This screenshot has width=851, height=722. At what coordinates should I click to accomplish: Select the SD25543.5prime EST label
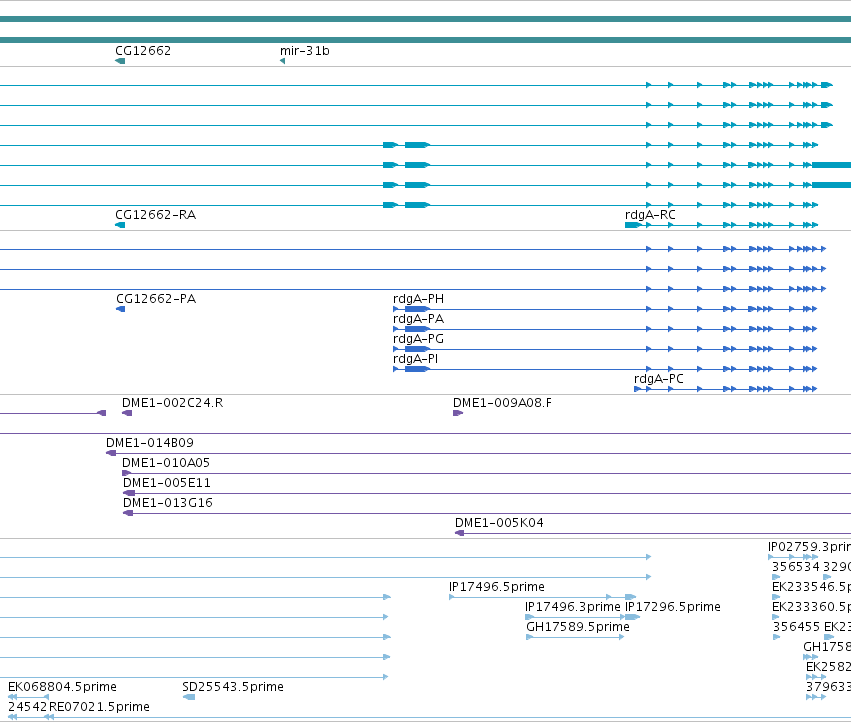(x=233, y=687)
